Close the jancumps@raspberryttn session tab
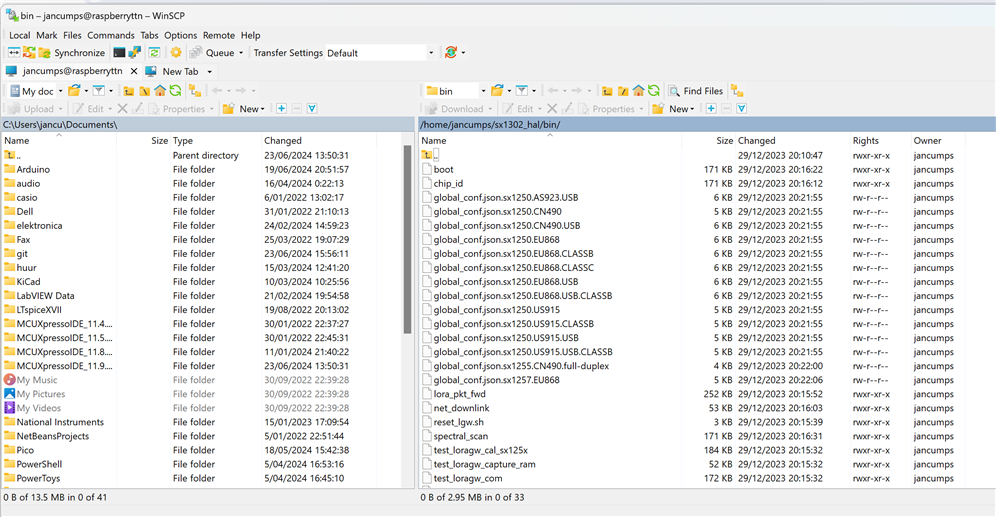The image size is (996, 517). [134, 72]
